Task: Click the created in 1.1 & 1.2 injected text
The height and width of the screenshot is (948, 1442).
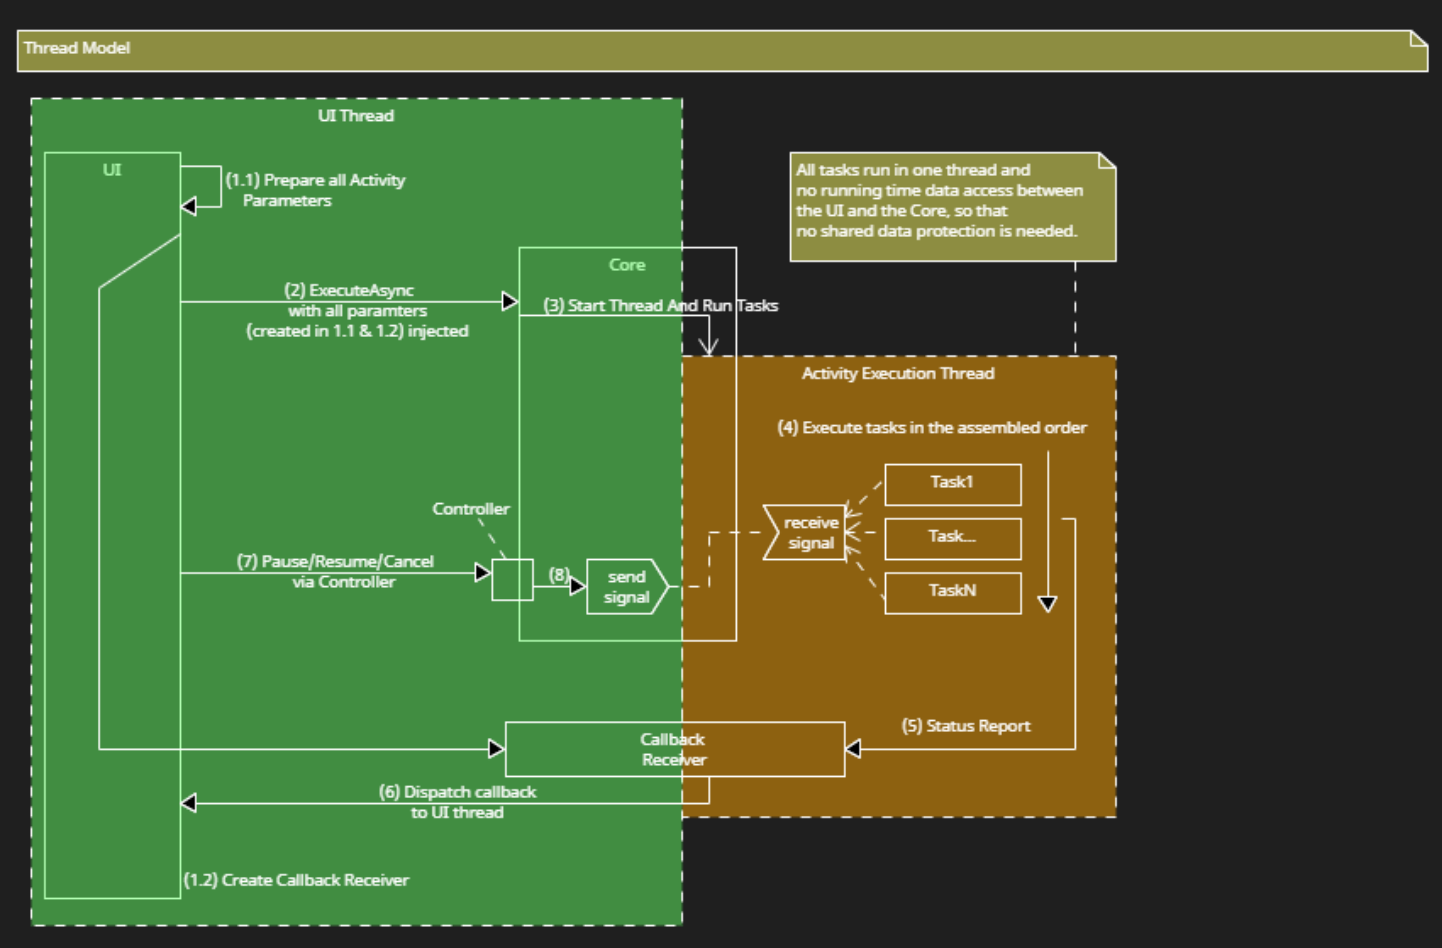Action: [x=357, y=331]
